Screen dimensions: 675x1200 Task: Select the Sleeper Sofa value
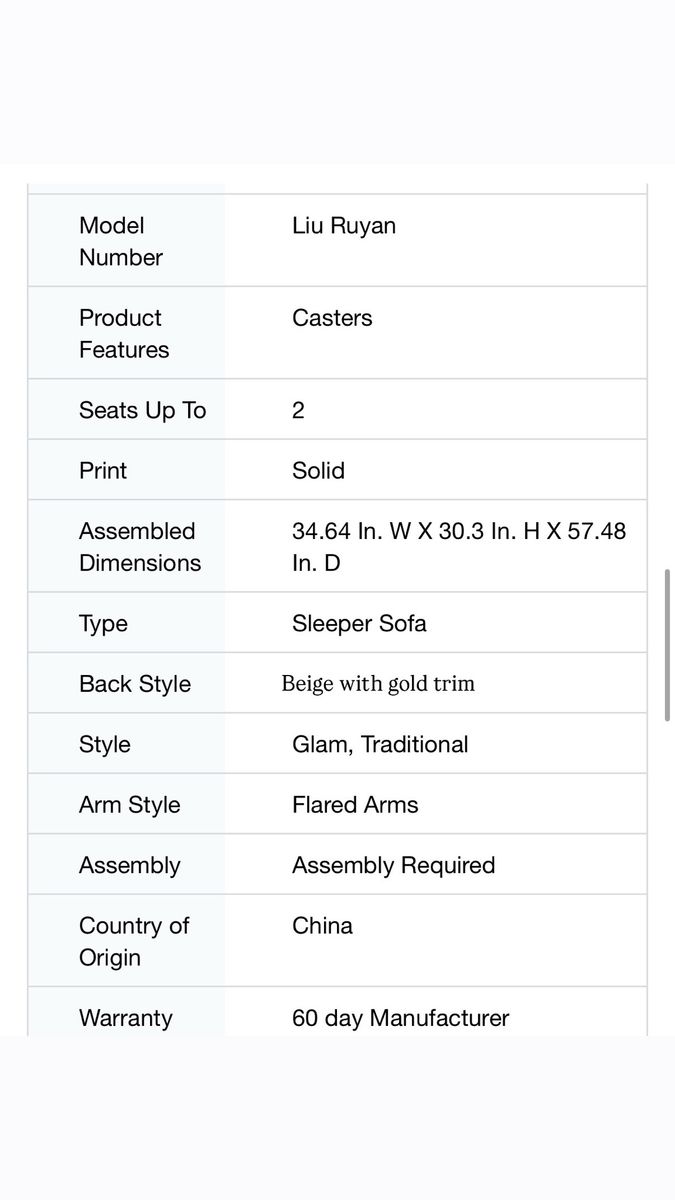pos(359,624)
